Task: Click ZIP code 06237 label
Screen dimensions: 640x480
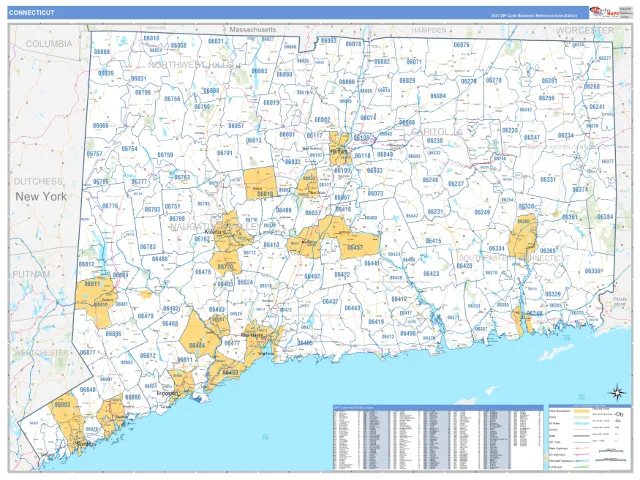Action: click(456, 184)
